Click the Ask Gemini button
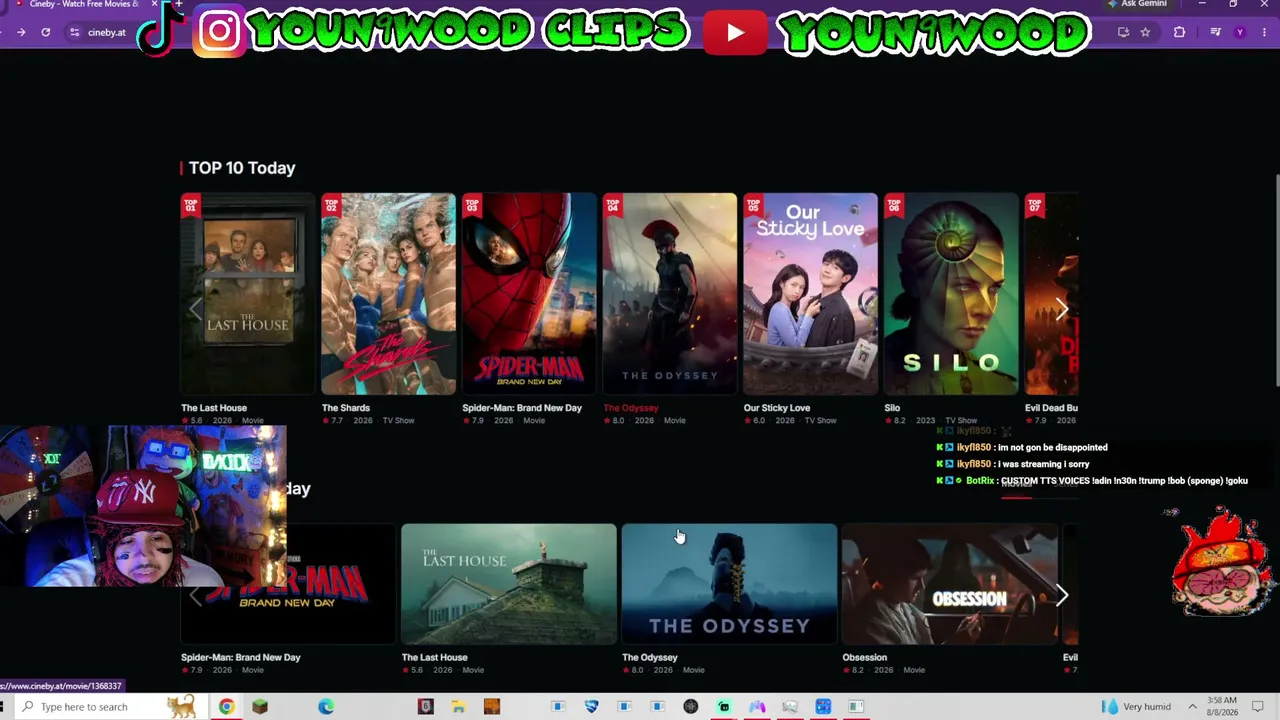The image size is (1280, 720). pos(1137,5)
